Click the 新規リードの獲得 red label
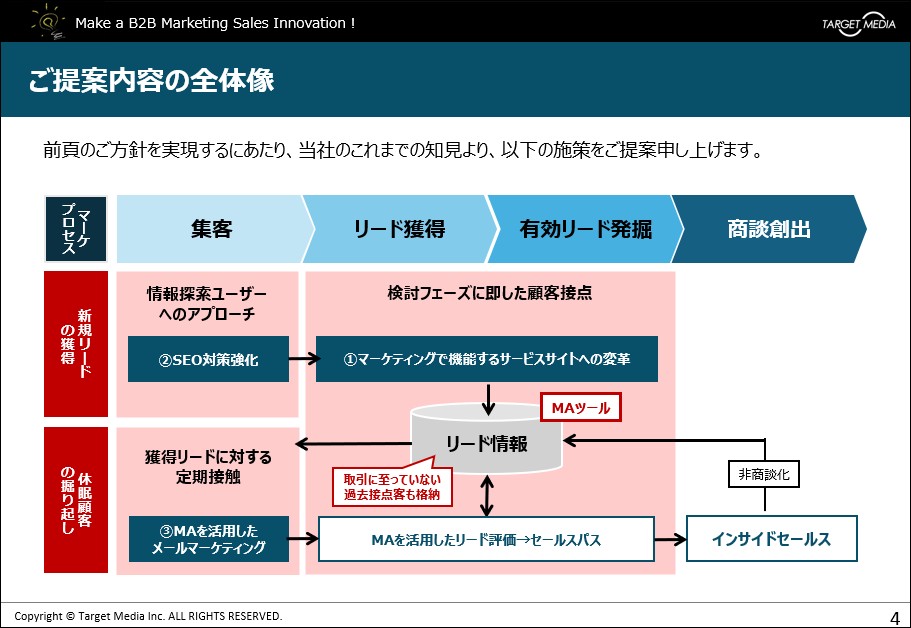Screen dimensions: 911x628 point(76,344)
